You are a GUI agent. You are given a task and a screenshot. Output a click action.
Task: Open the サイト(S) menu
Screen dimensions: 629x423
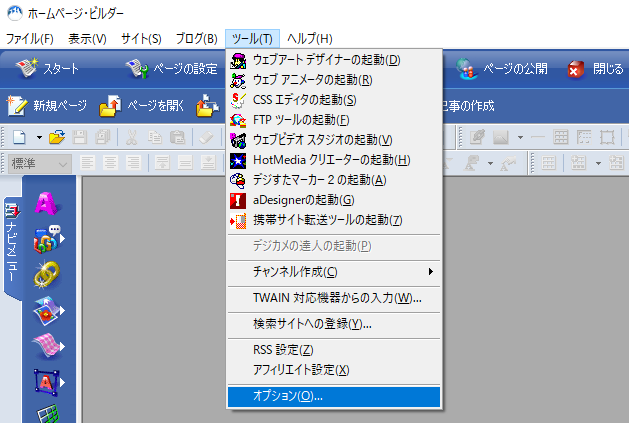click(141, 39)
